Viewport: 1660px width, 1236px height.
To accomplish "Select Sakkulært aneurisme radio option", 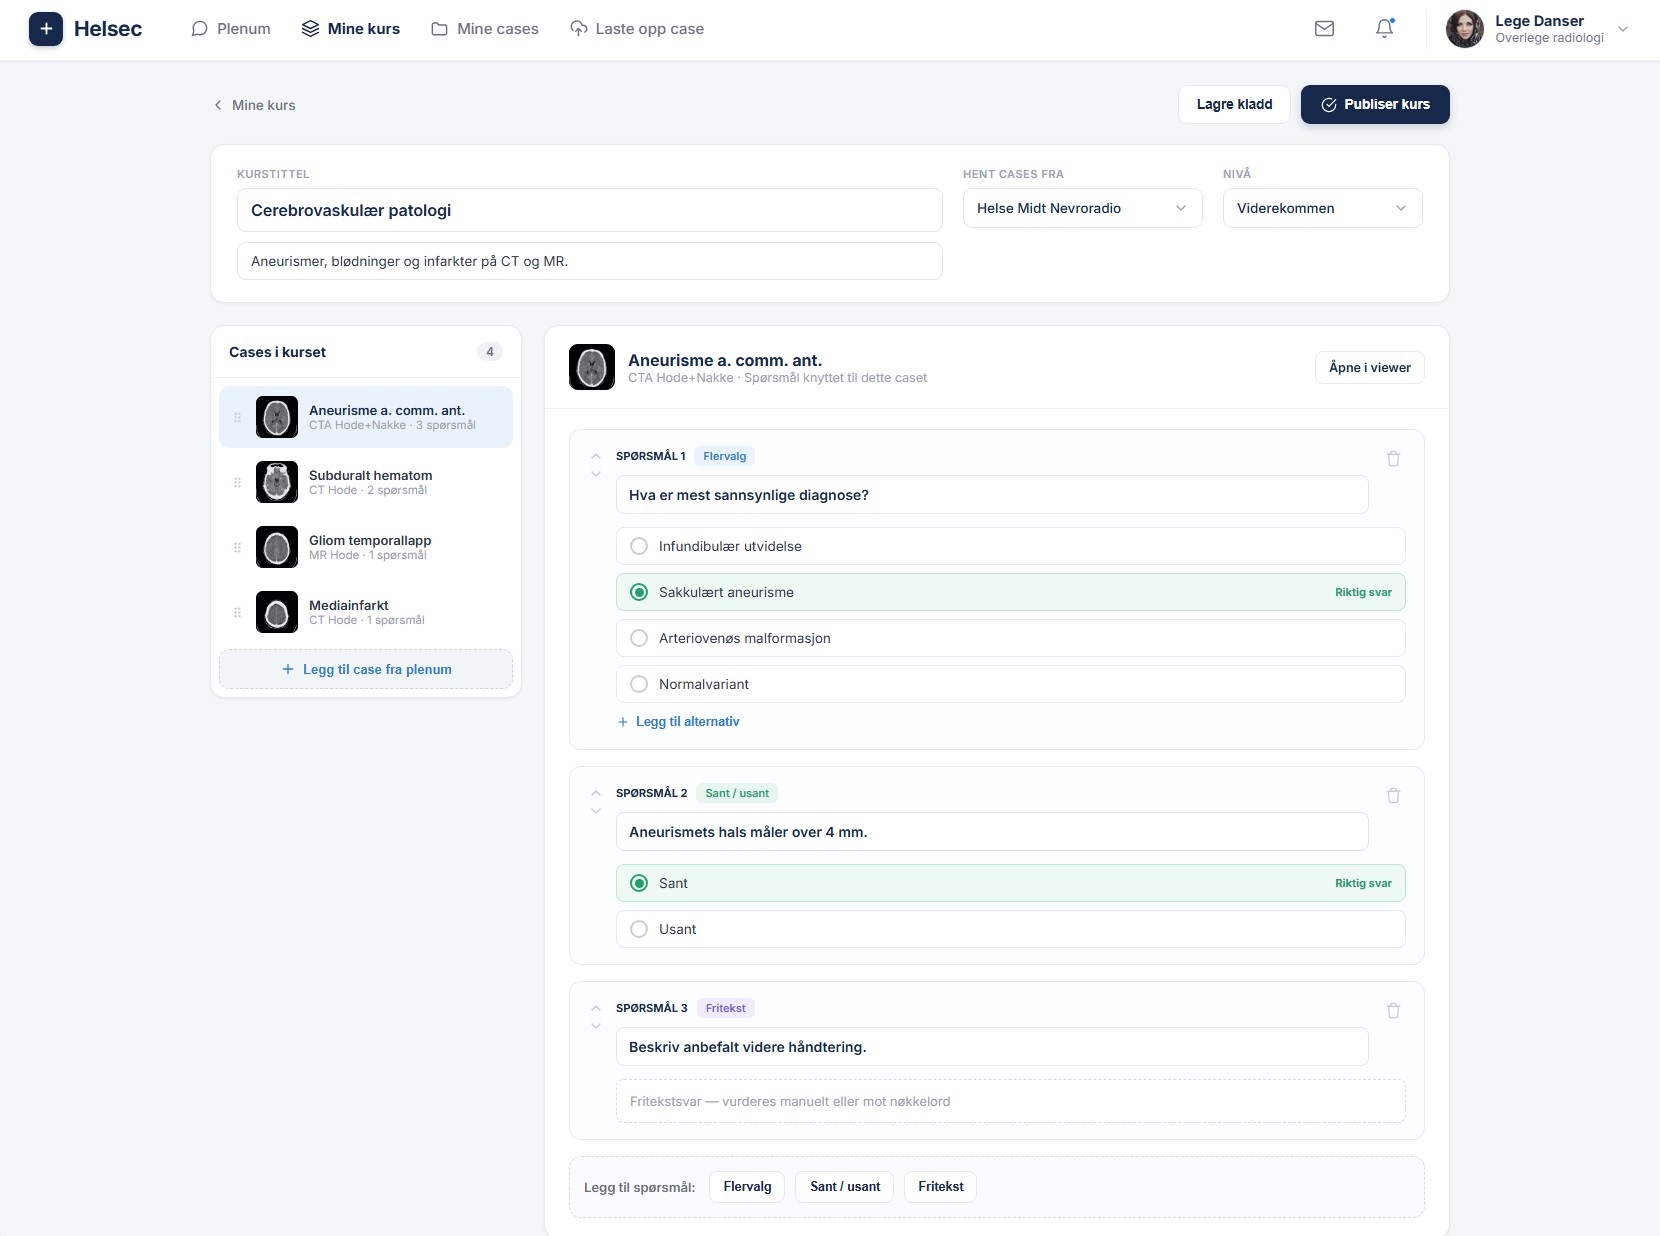I will click(x=639, y=592).
